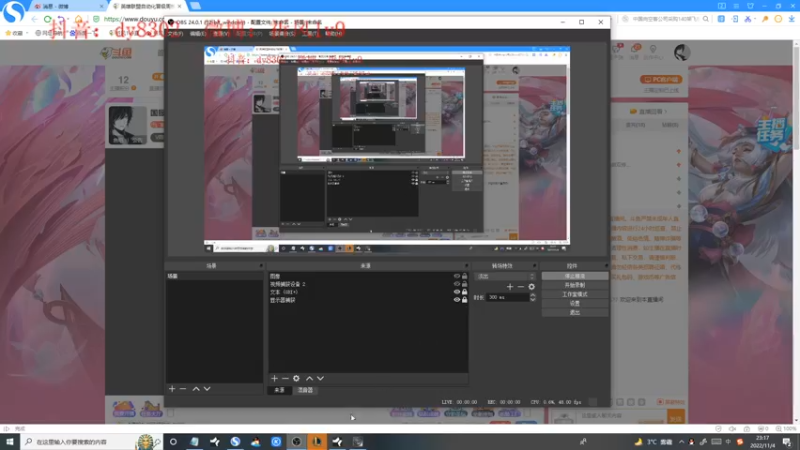The image size is (800, 450).
Task: Click the 退出 exit button in controls
Action: click(x=575, y=313)
